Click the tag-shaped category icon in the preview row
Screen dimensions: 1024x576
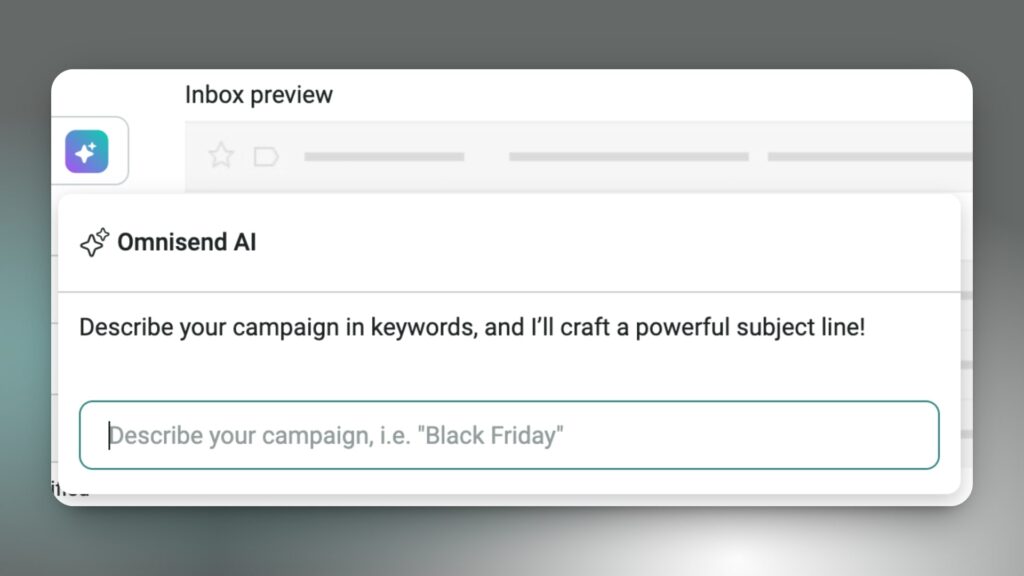click(265, 155)
